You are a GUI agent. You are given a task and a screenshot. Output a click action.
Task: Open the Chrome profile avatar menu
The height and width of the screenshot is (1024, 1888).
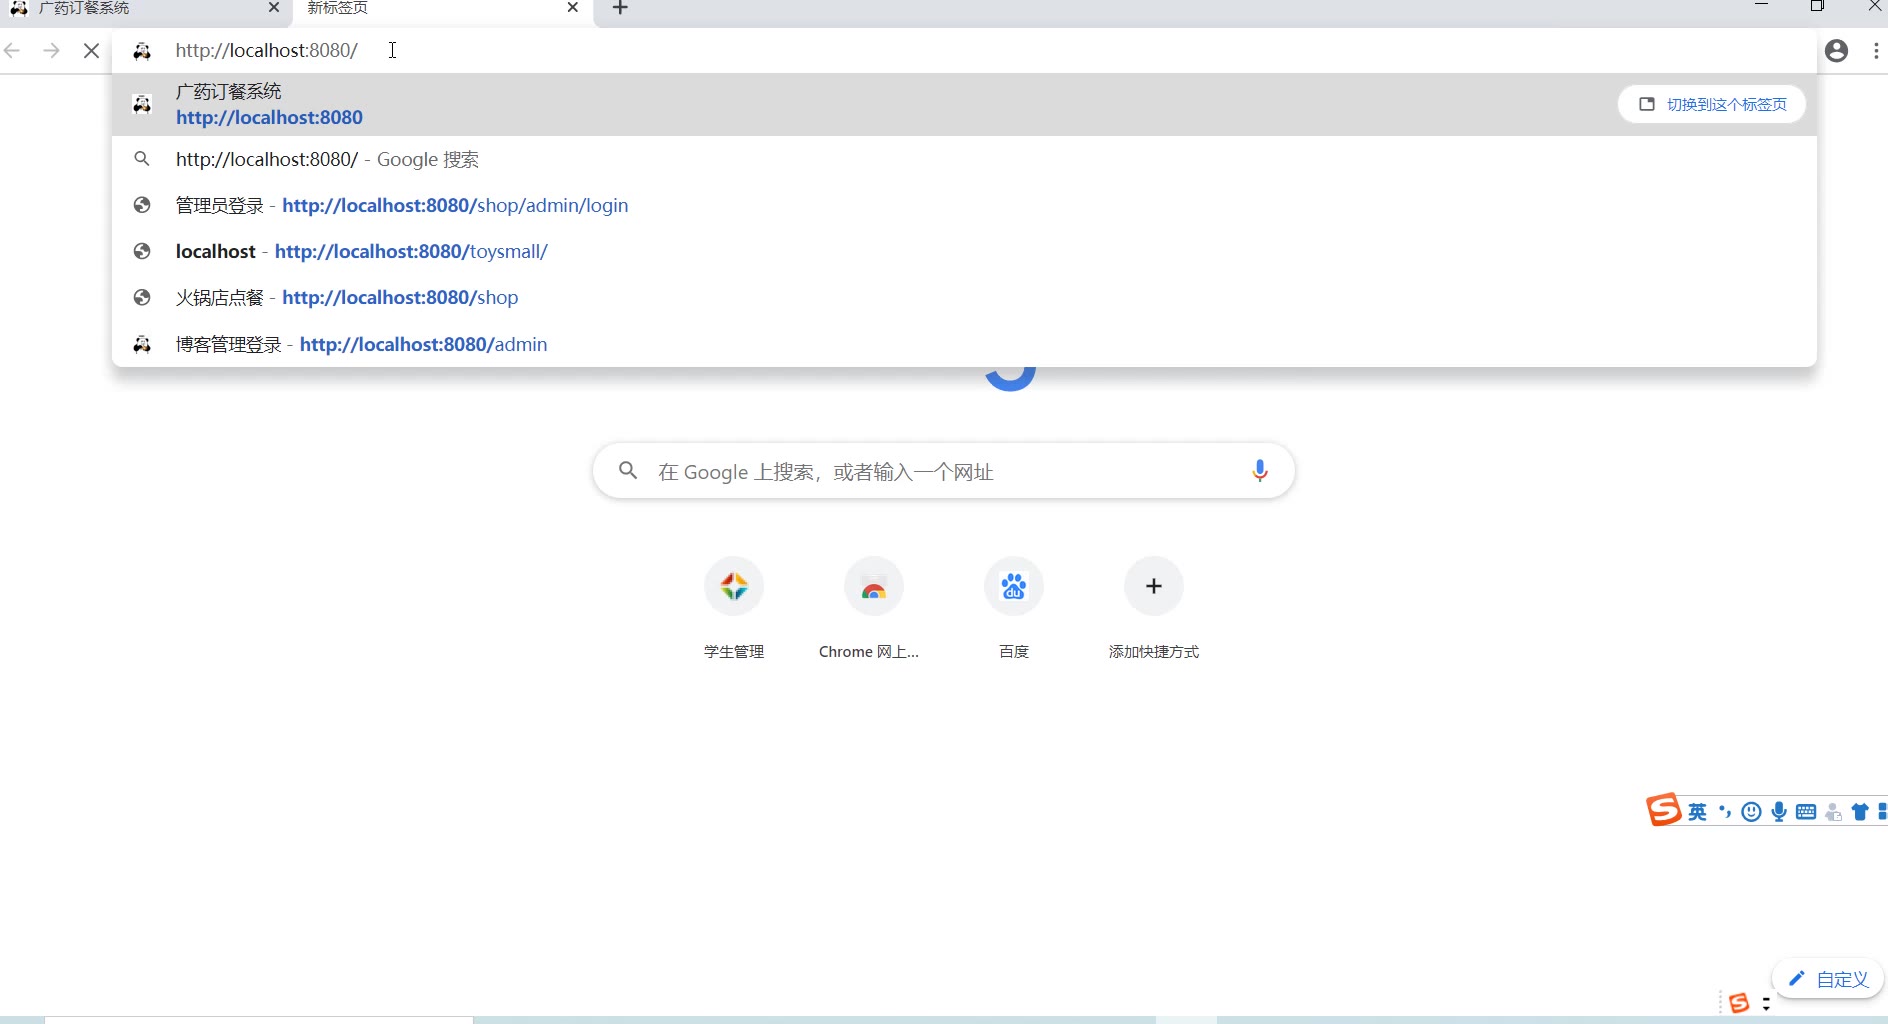1836,50
